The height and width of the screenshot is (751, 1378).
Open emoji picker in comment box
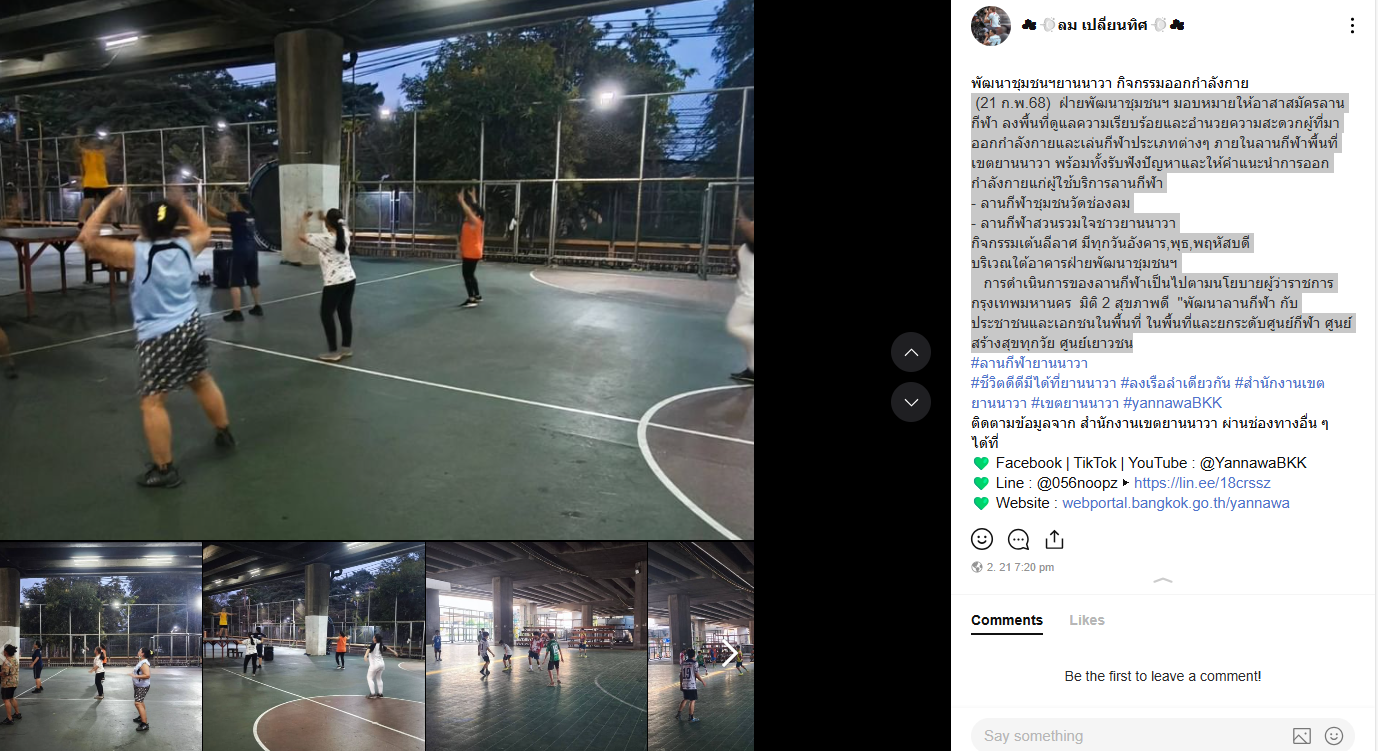(x=1334, y=736)
